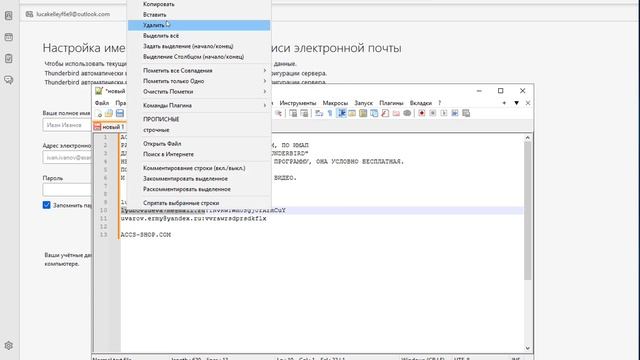Toggle the monitoring (eye) toolbar icon
The width and height of the screenshot is (640, 360).
click(x=407, y=113)
